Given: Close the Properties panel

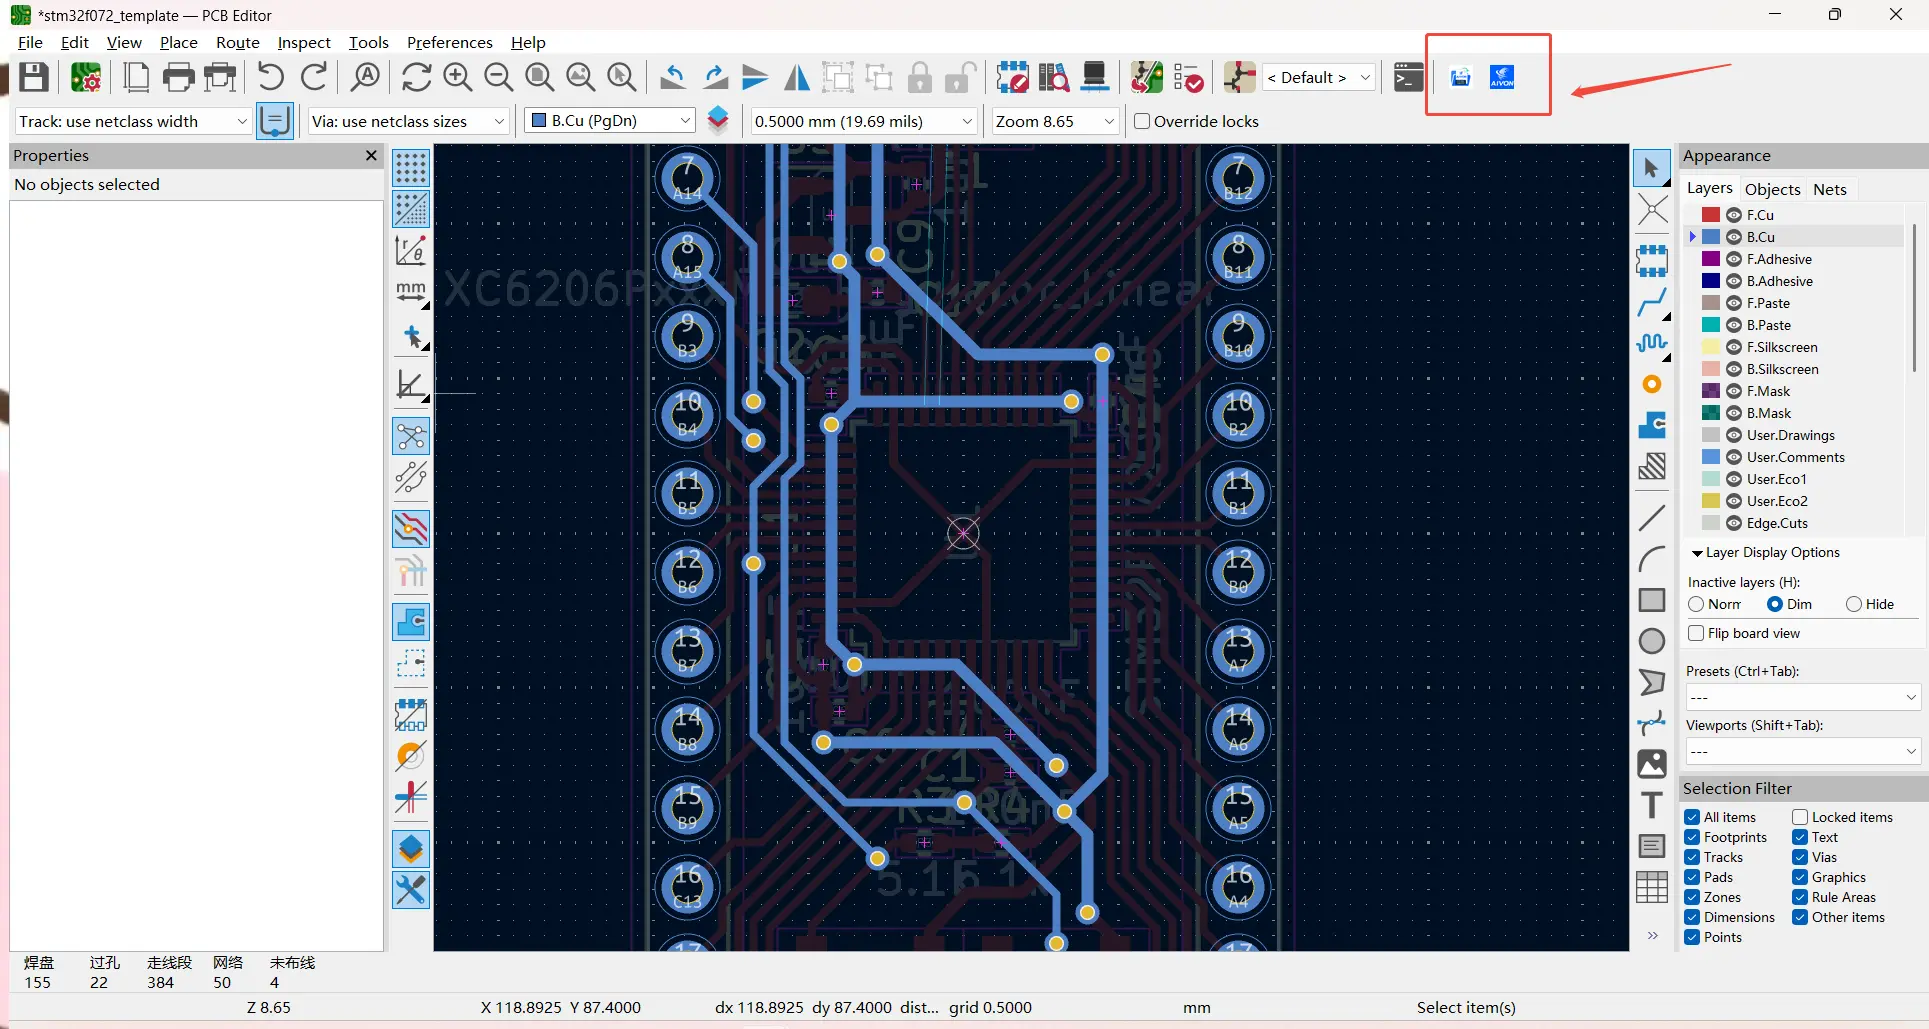Looking at the screenshot, I should (371, 155).
